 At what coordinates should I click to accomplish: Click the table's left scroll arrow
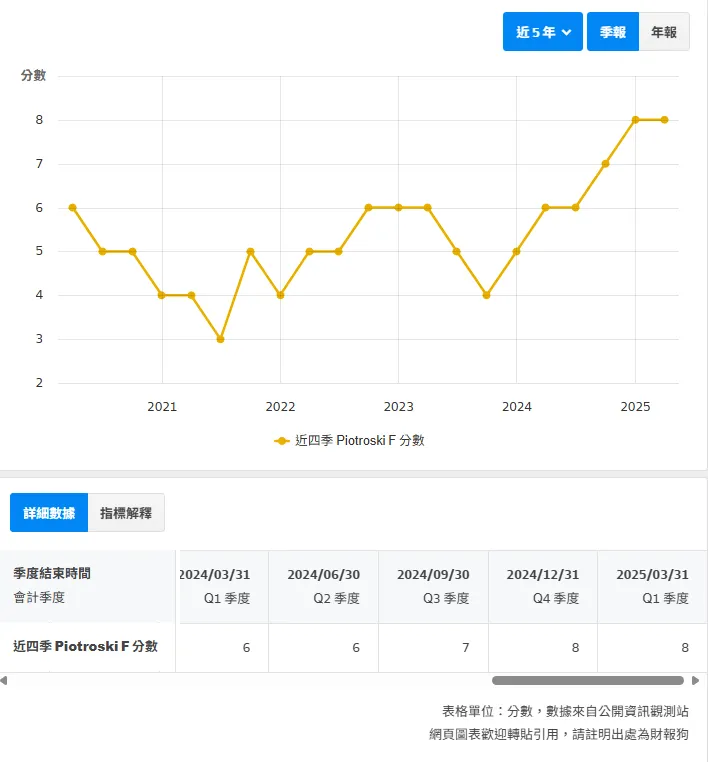(x=3, y=680)
